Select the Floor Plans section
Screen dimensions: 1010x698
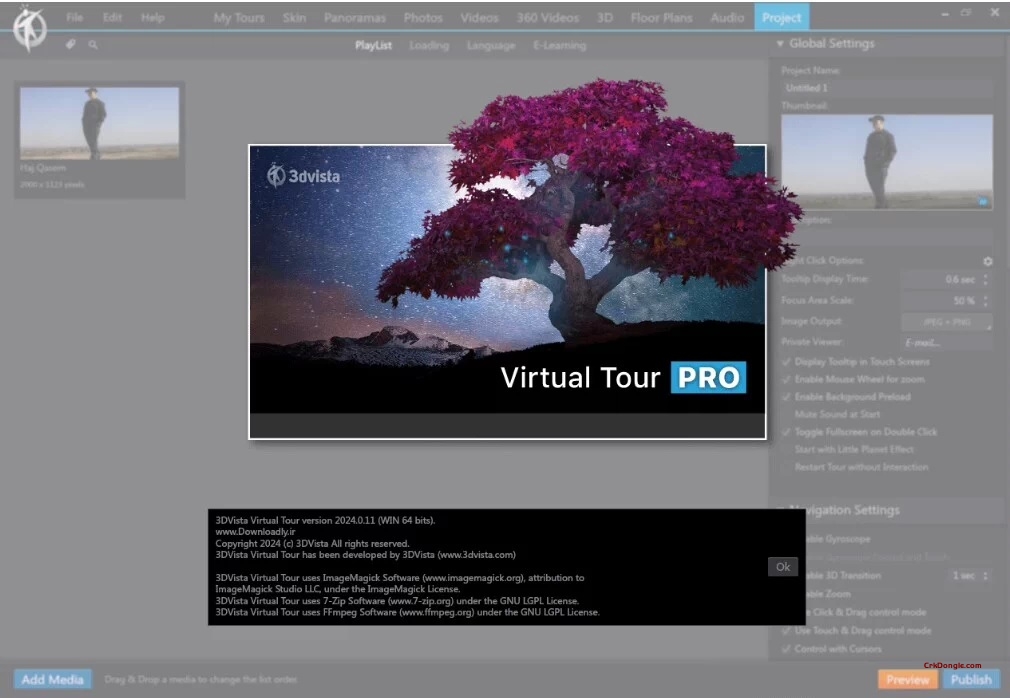tap(660, 17)
